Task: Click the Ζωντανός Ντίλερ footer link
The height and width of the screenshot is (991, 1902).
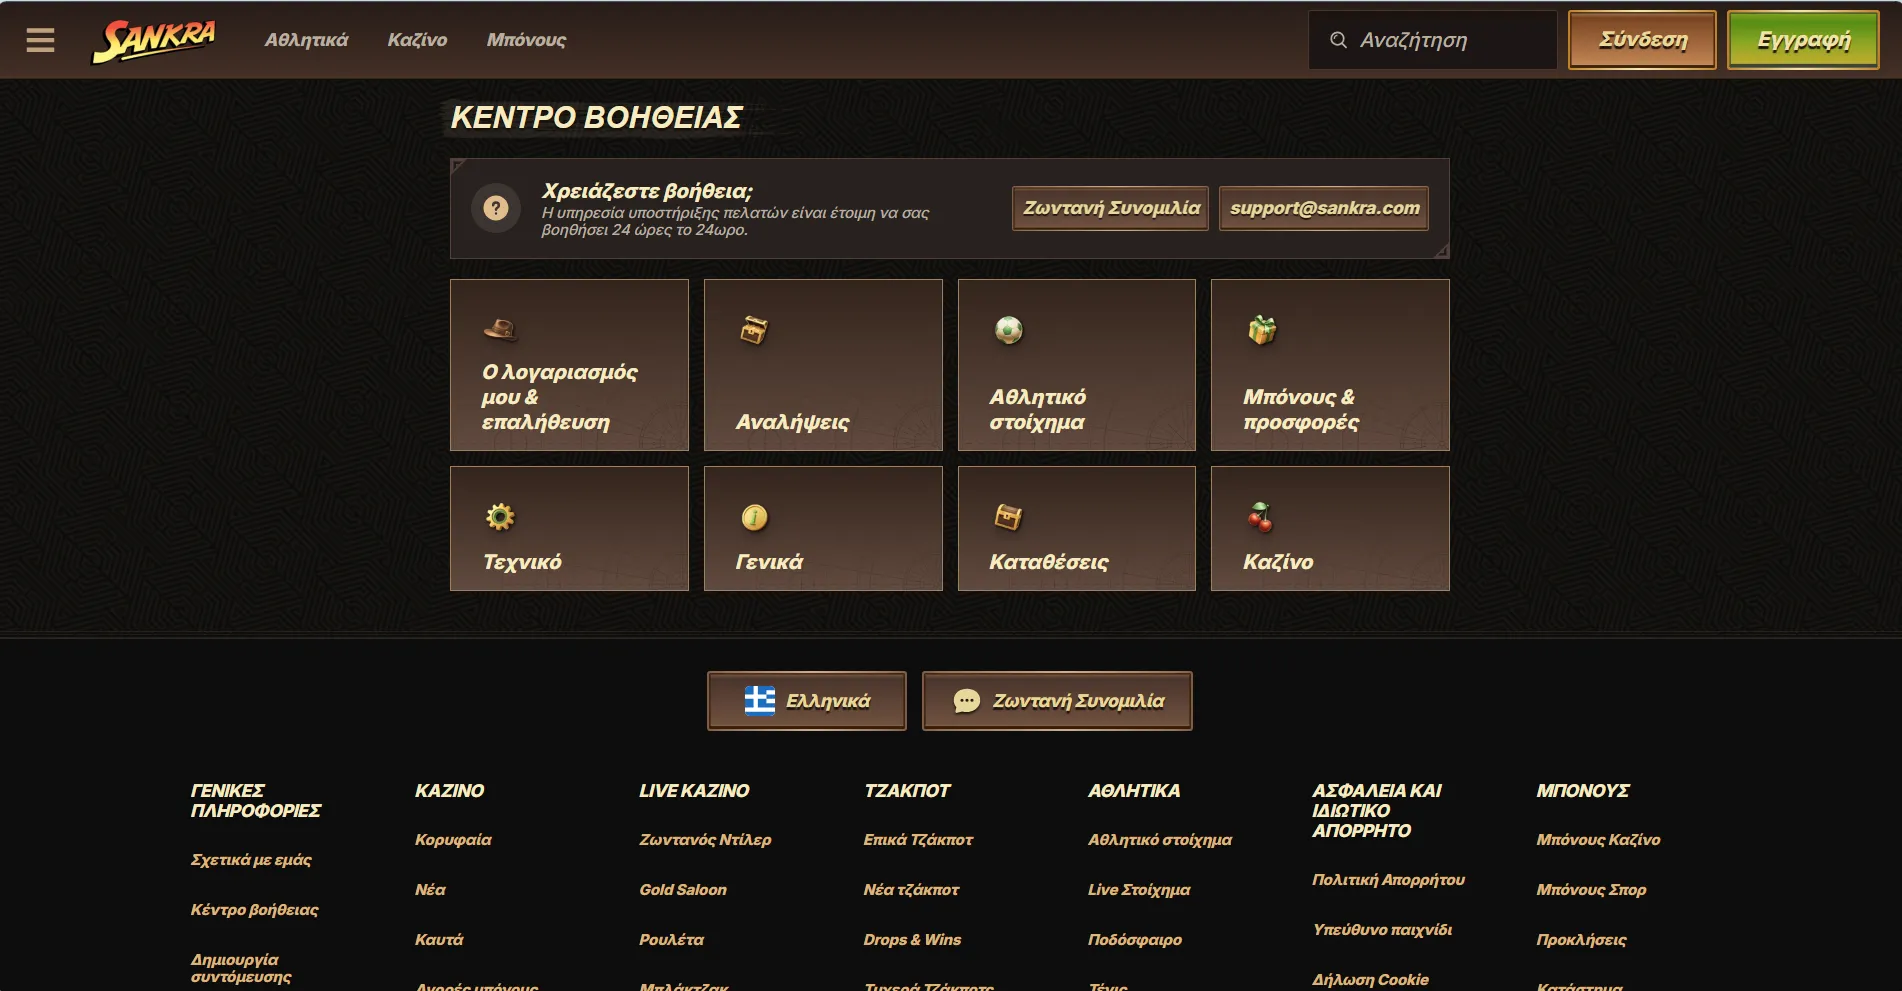Action: pos(705,840)
